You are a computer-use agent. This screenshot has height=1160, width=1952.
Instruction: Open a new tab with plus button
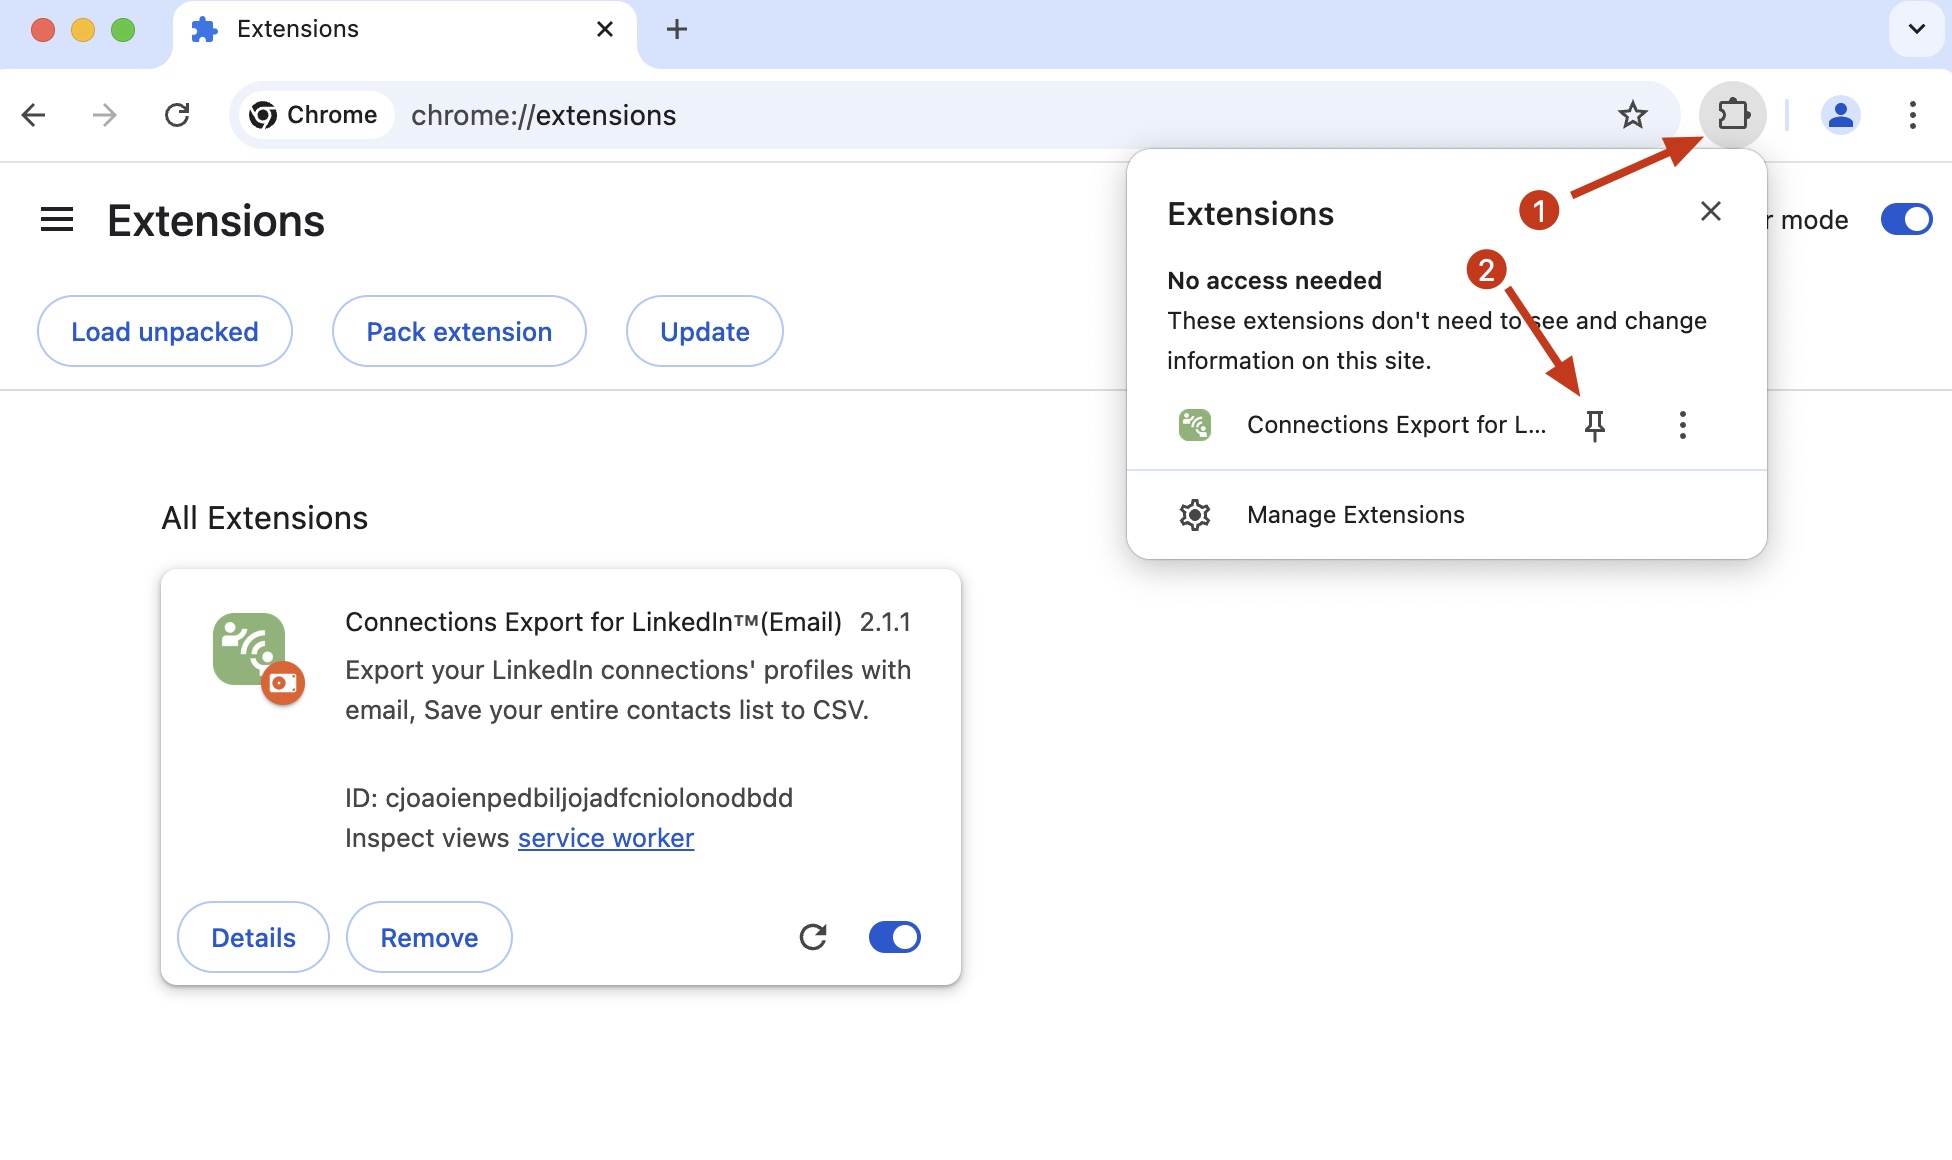pos(677,29)
